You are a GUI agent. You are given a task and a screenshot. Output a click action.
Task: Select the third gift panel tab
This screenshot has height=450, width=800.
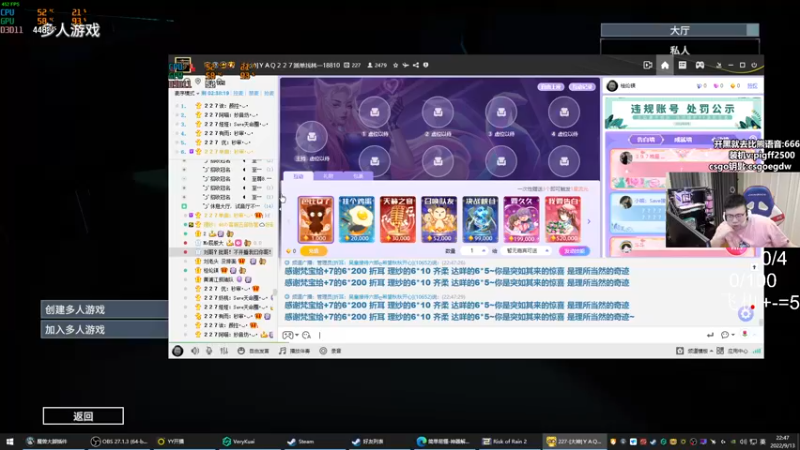(x=358, y=176)
